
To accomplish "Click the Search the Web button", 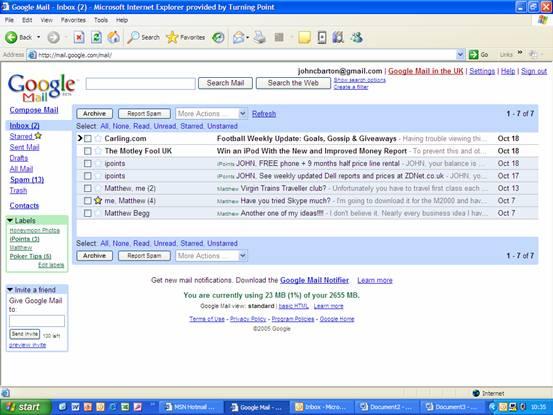I will pos(293,83).
